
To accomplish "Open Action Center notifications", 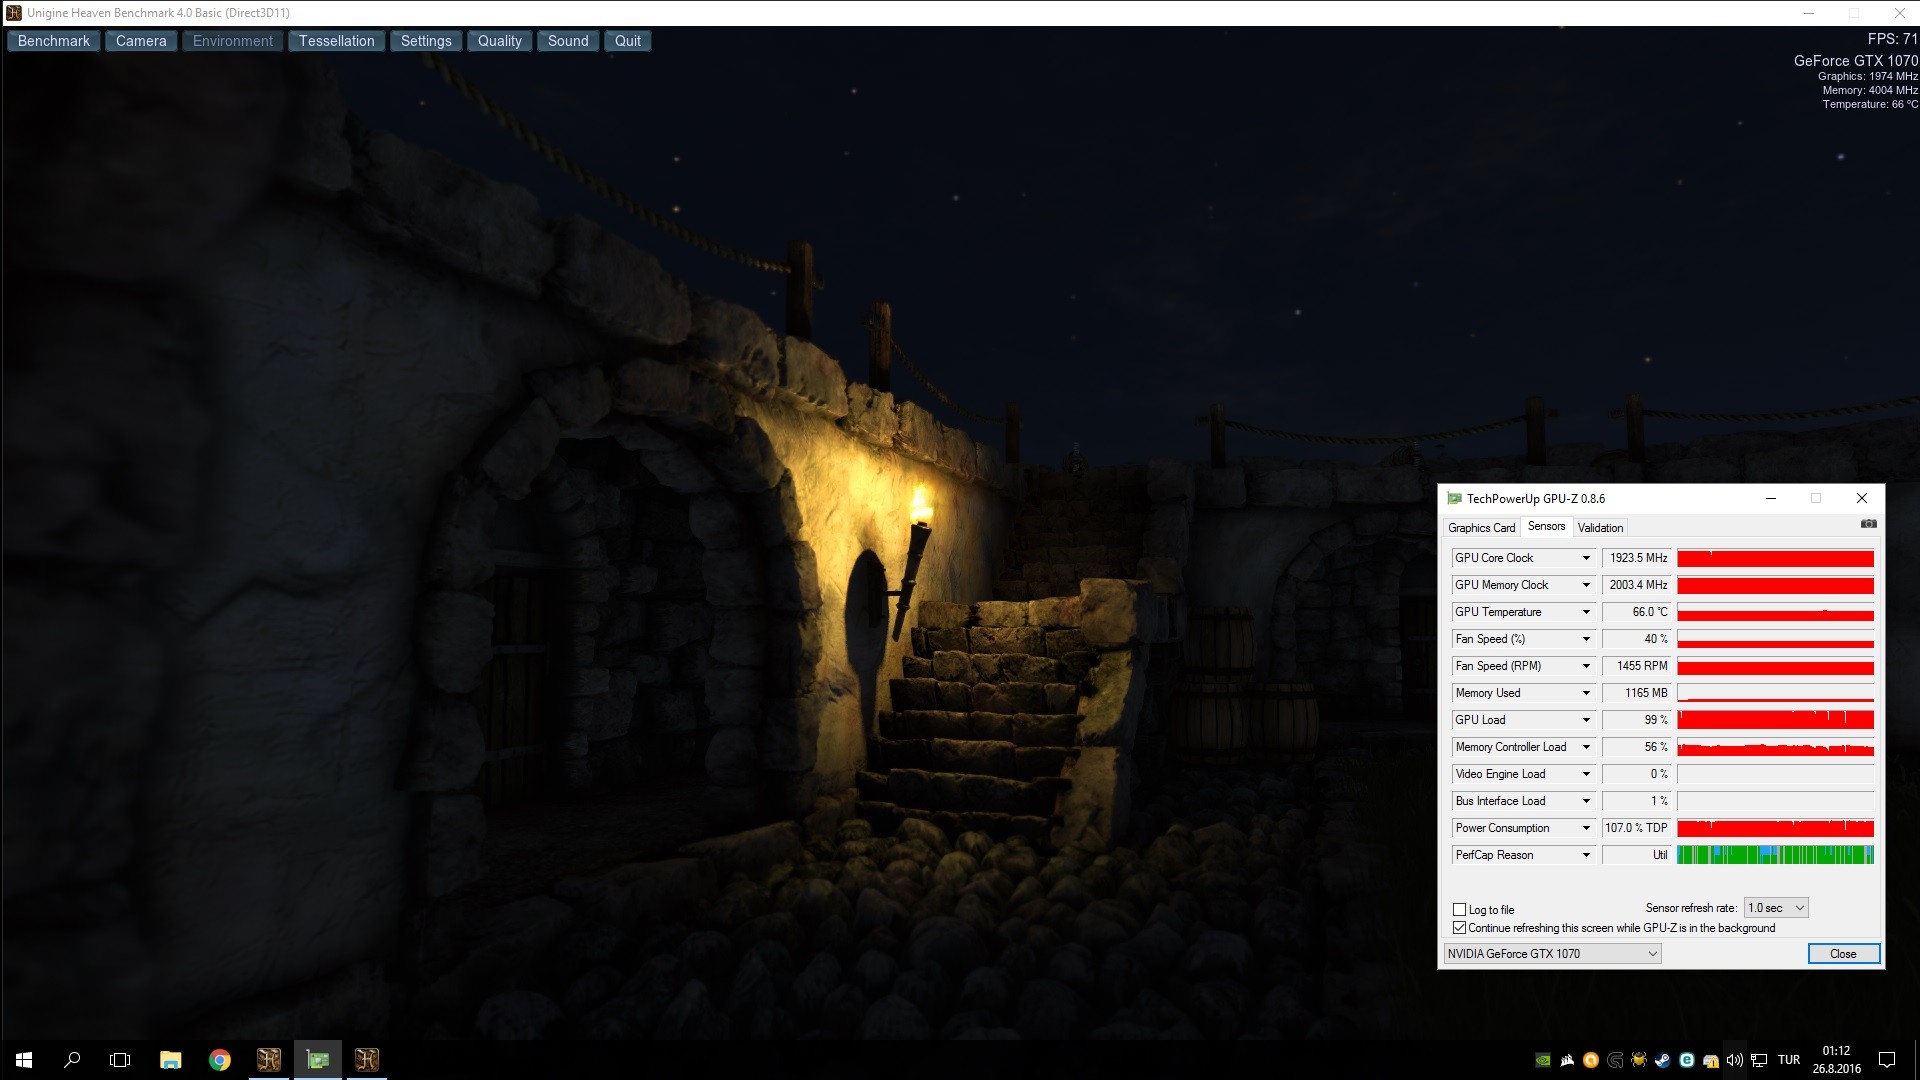I will 1887,1060.
